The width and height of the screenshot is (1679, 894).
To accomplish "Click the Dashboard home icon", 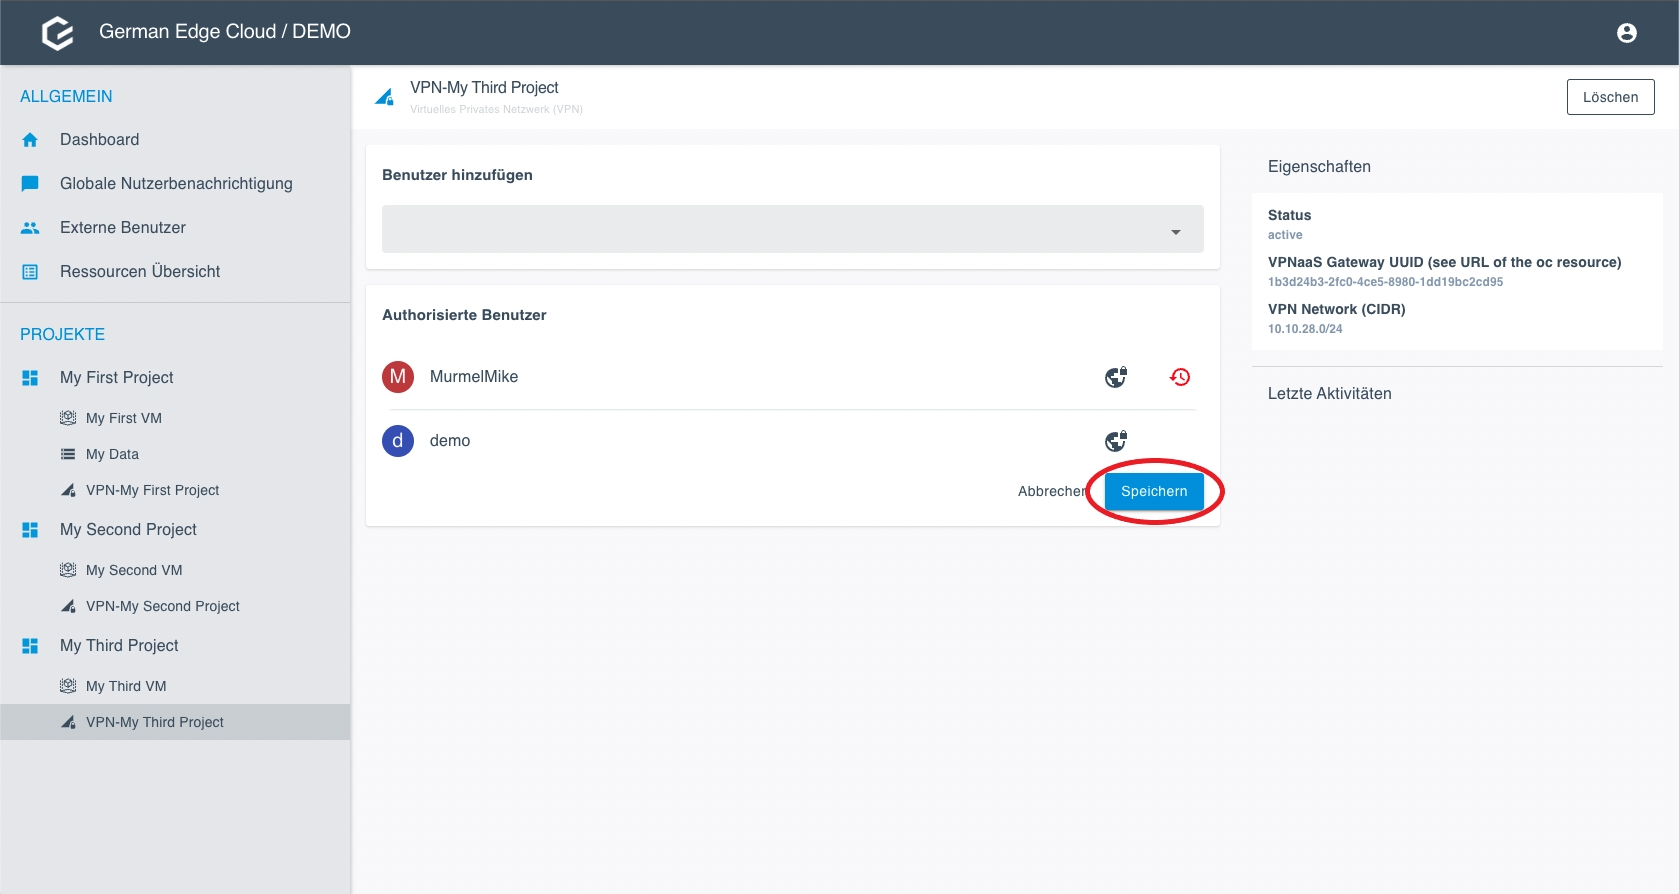I will pos(30,140).
